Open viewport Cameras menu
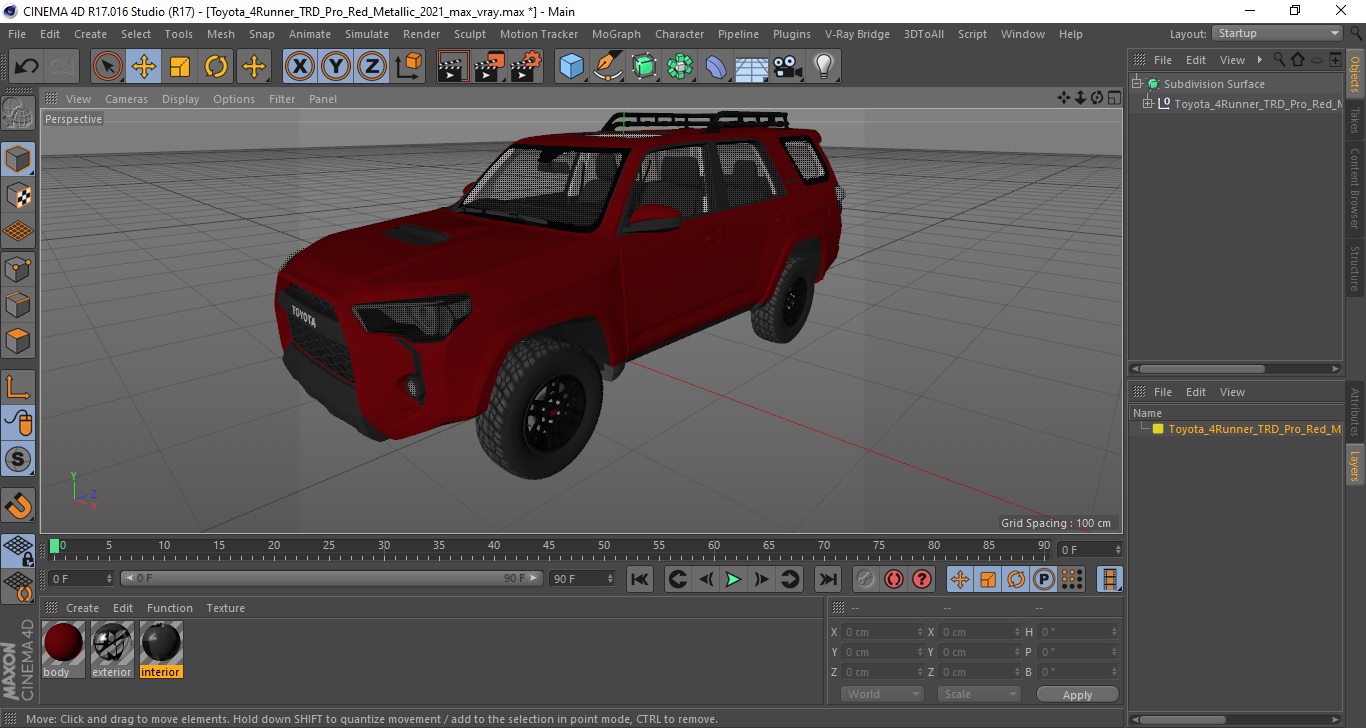Viewport: 1366px width, 728px height. click(x=126, y=99)
